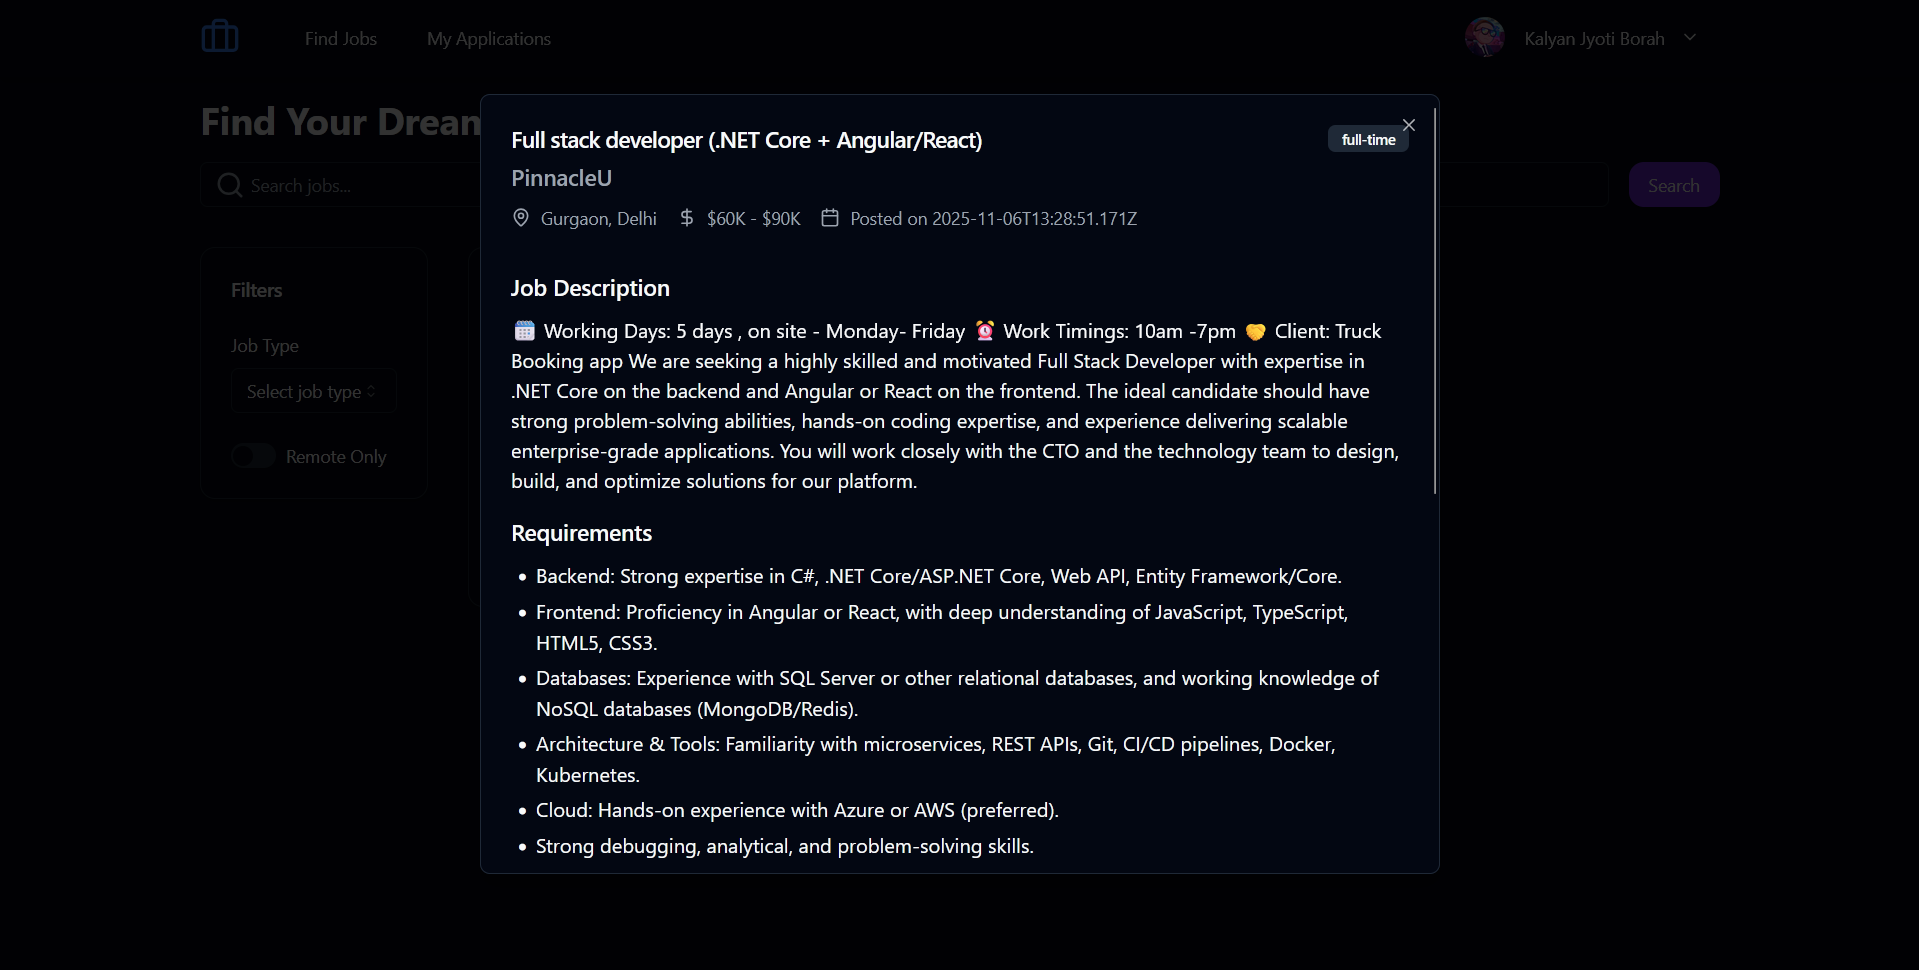Toggle the Remote Only switch
Image resolution: width=1919 pixels, height=970 pixels.
[x=253, y=456]
